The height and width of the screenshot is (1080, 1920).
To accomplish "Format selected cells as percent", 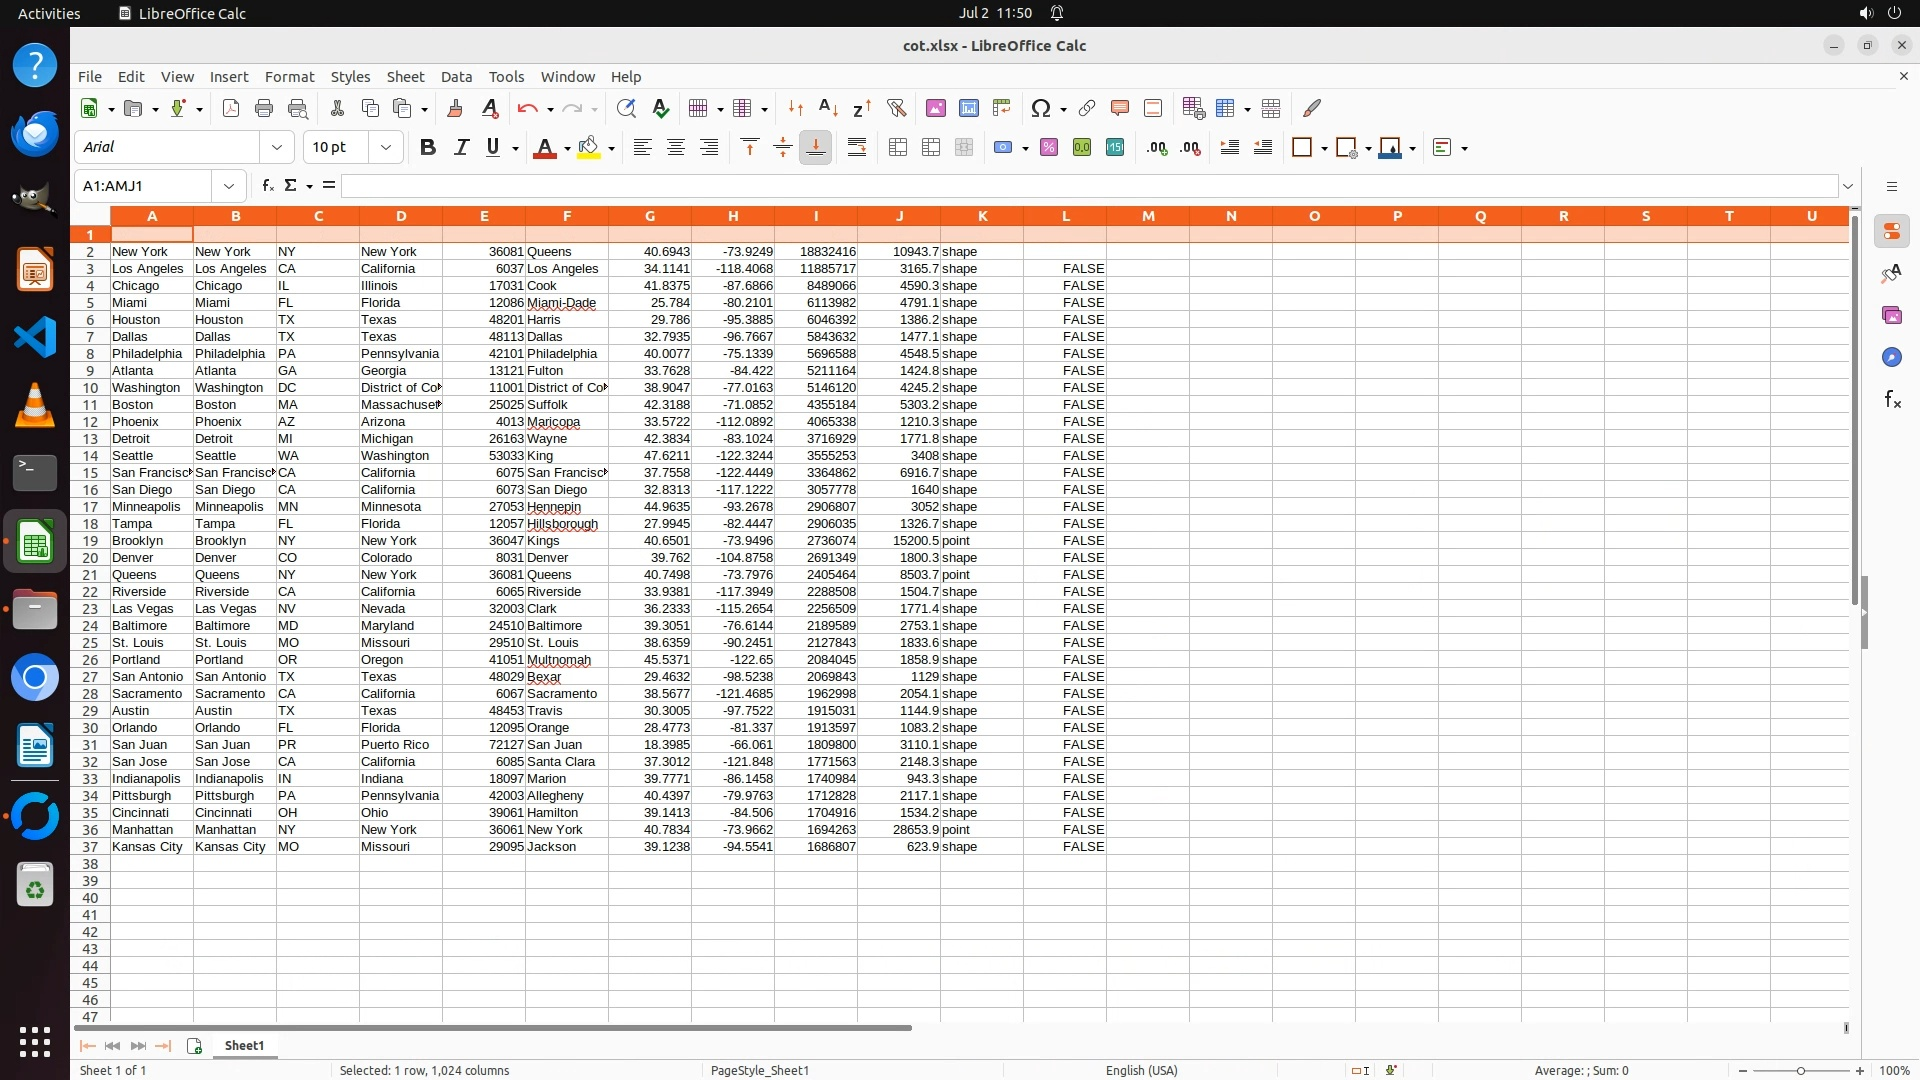I will pos(1049,148).
